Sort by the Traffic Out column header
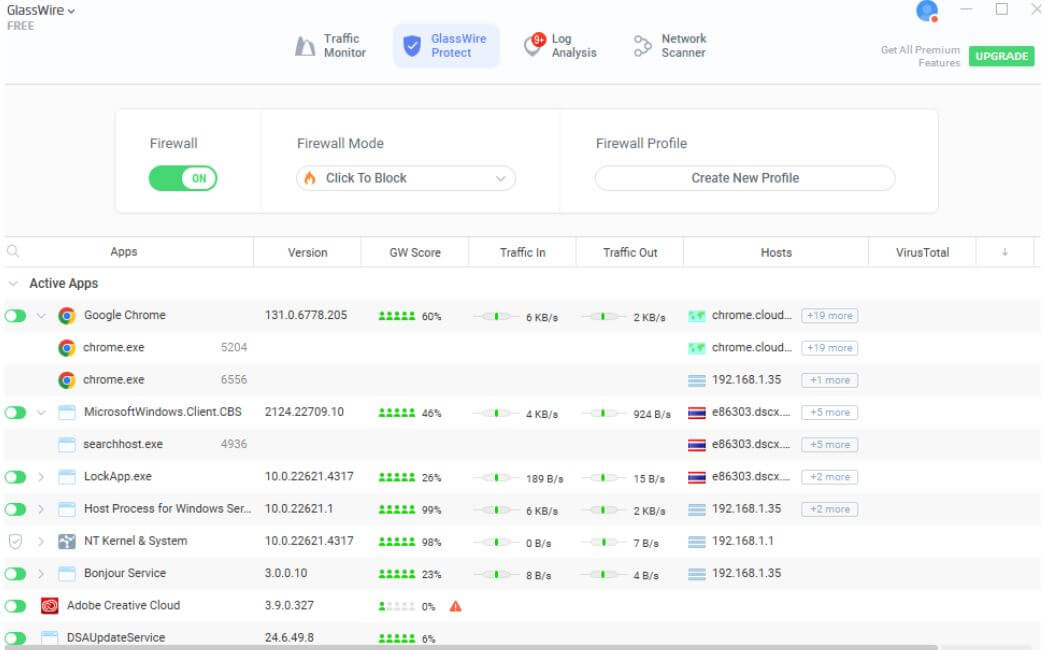Screen dimensions: 1045x650 pos(630,253)
